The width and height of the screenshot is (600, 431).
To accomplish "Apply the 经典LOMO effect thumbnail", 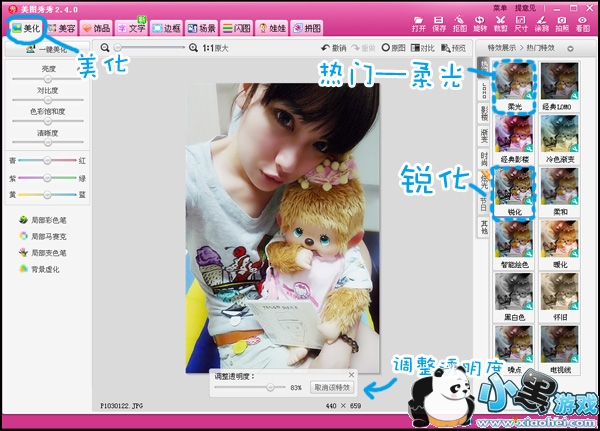I will tap(559, 87).
